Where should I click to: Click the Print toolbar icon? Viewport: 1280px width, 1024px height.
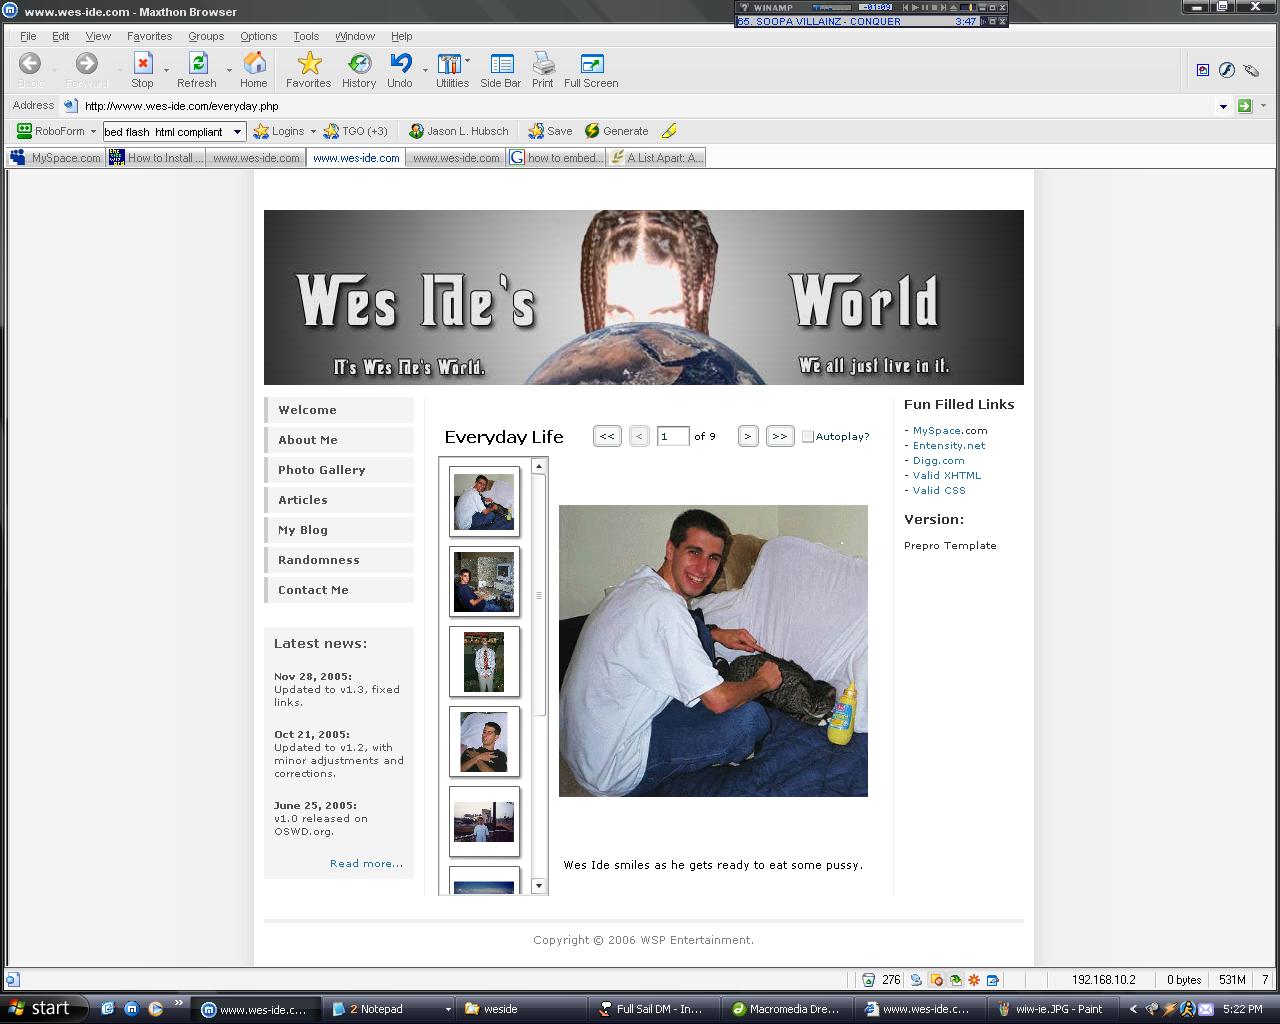coord(543,65)
